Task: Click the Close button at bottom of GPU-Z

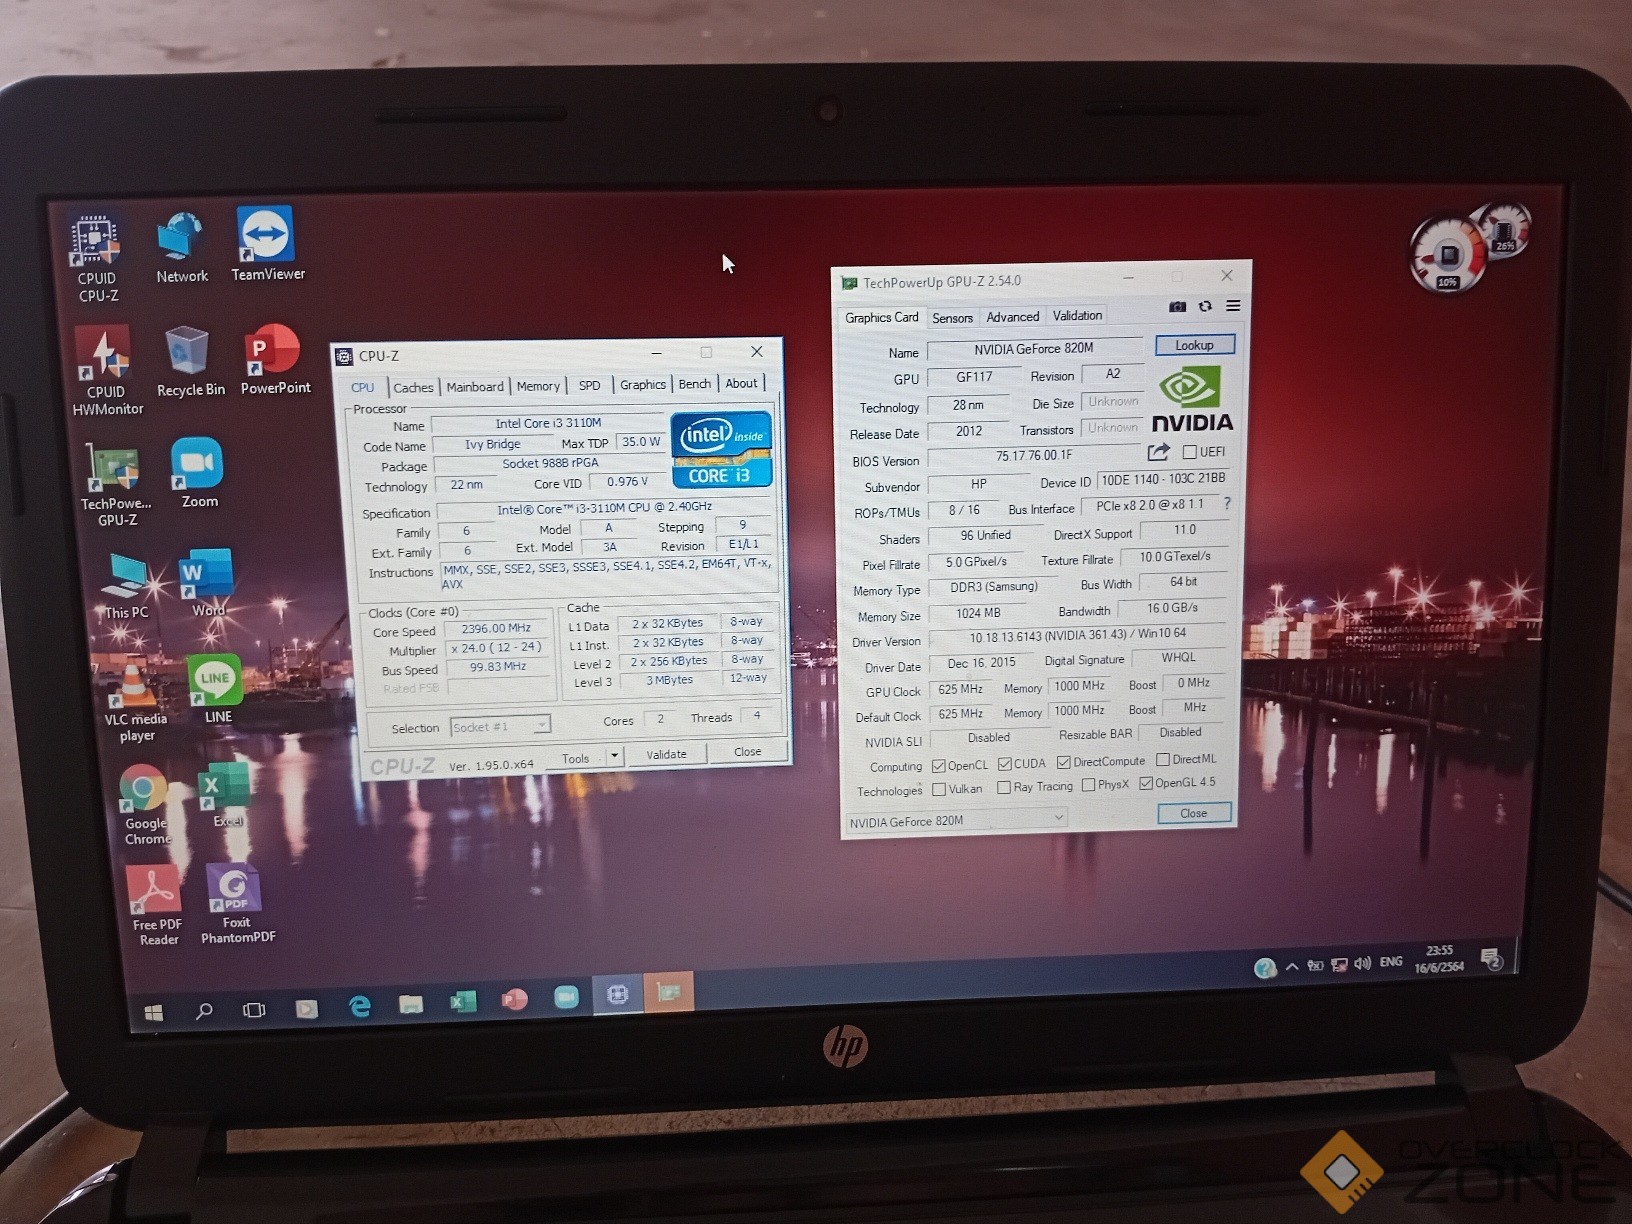Action: pos(1193,813)
